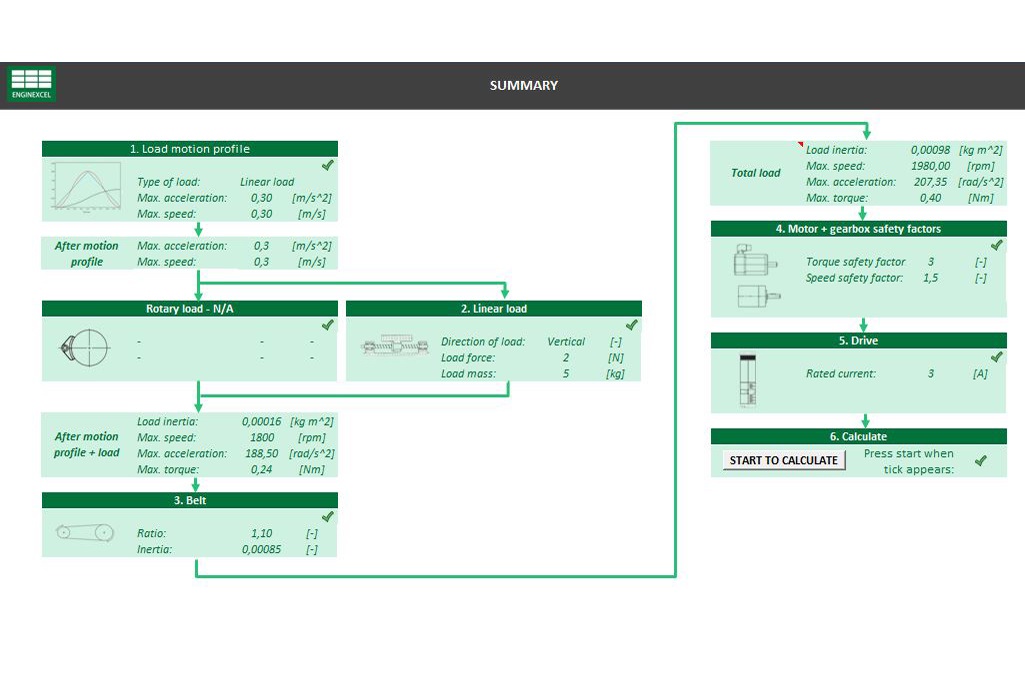The image size is (1025, 683).
Task: Select the Type of load Linear load value
Action: coord(267,182)
